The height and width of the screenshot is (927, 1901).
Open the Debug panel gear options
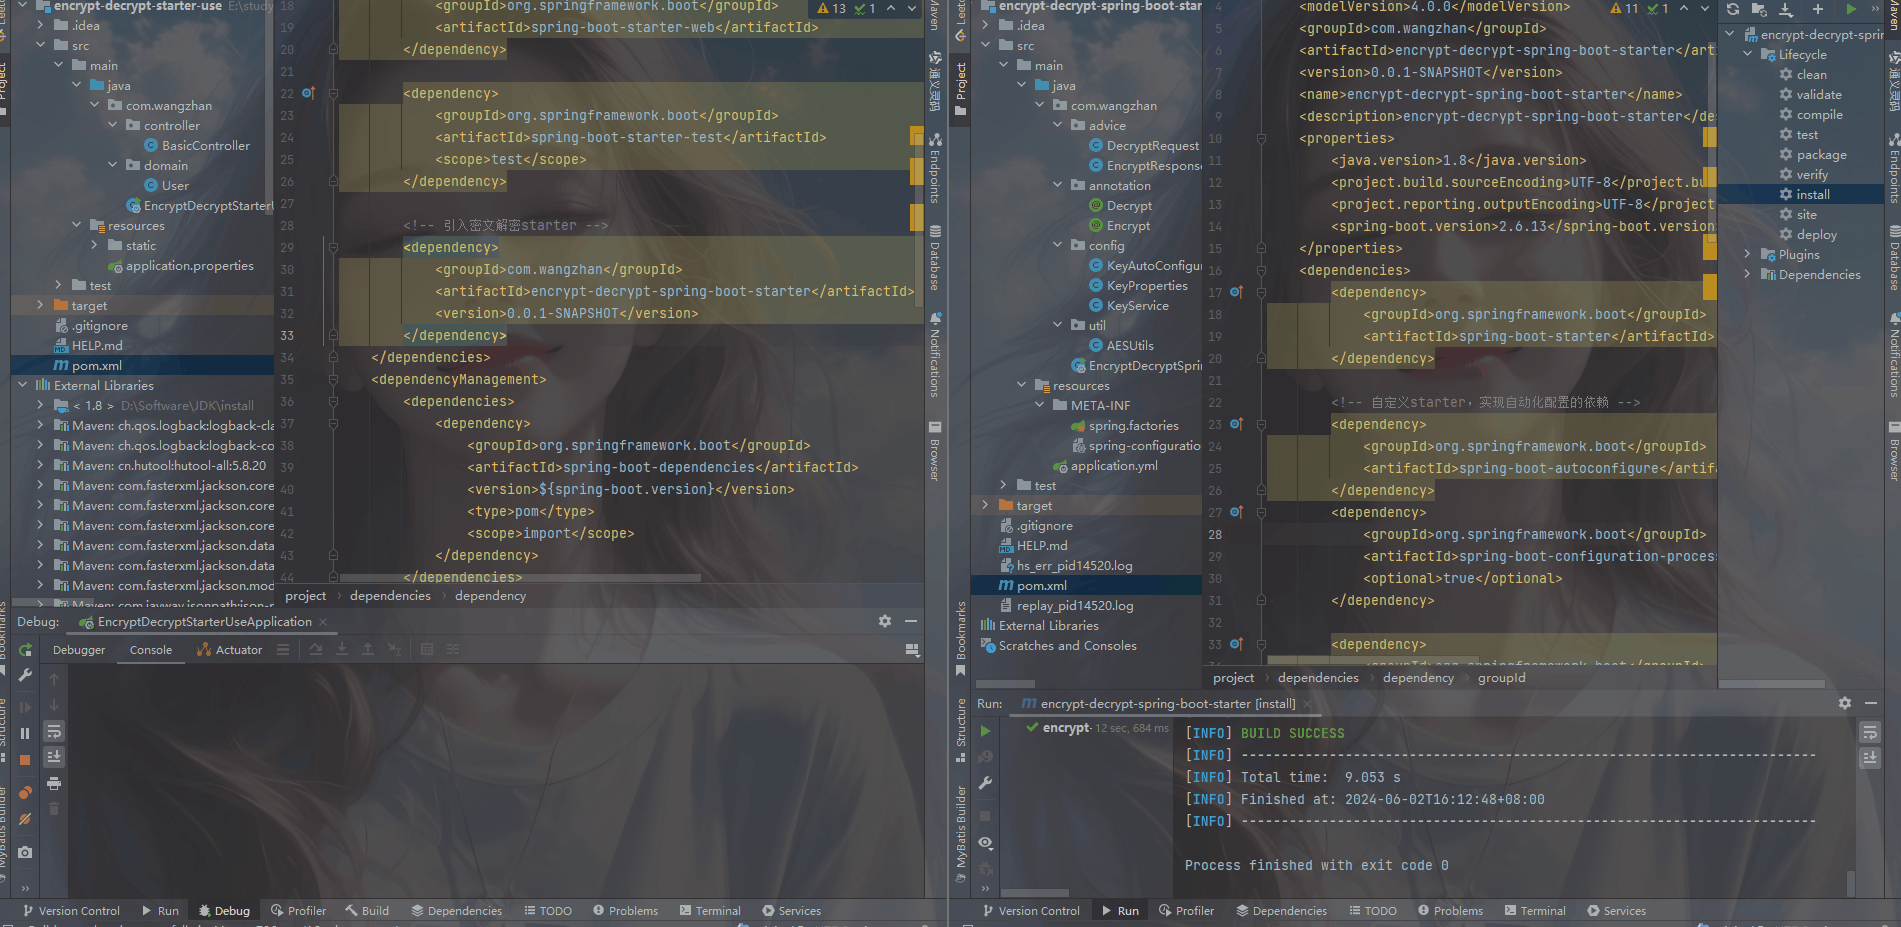[885, 621]
